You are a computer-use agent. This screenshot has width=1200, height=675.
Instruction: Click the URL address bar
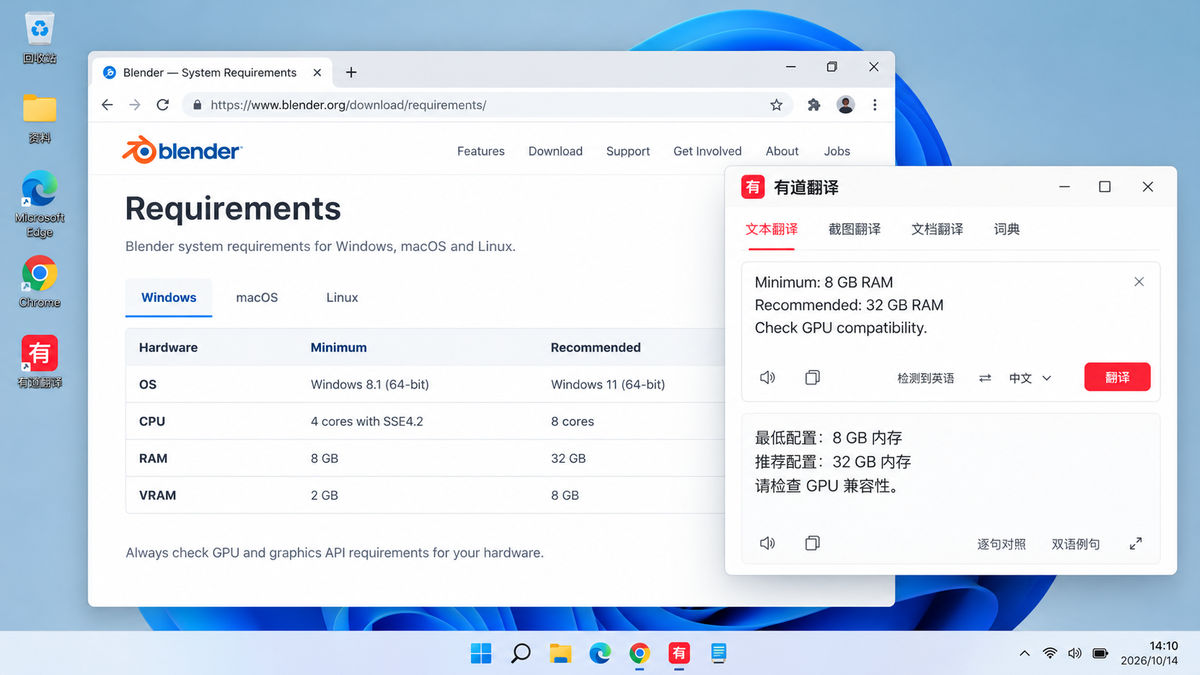click(489, 105)
